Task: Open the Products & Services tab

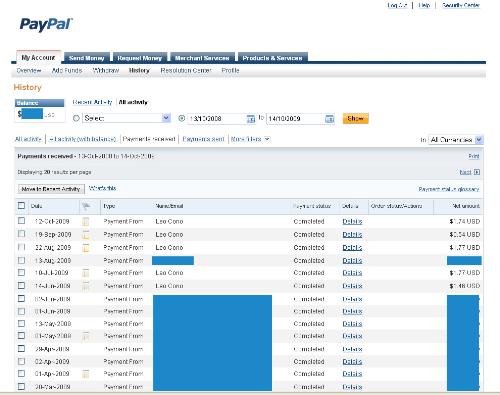Action: (x=272, y=58)
